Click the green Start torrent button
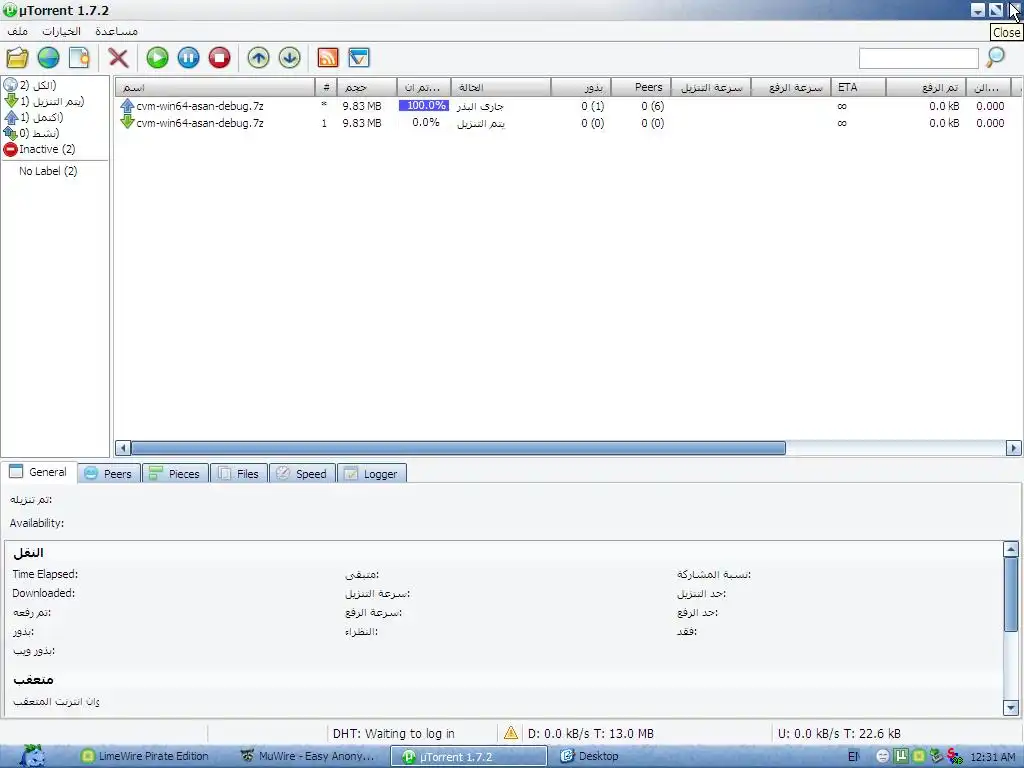 click(157, 58)
